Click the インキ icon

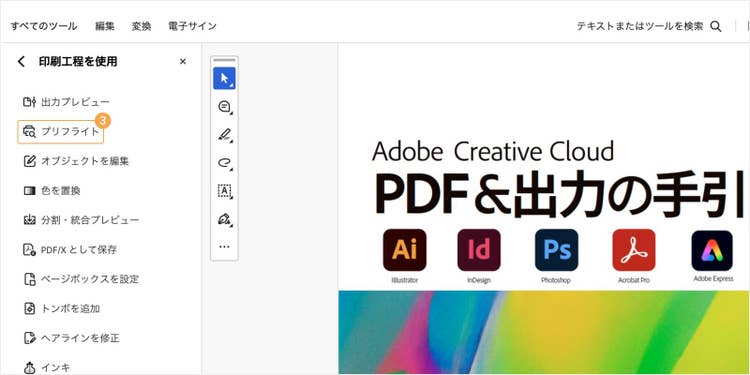click(x=30, y=367)
